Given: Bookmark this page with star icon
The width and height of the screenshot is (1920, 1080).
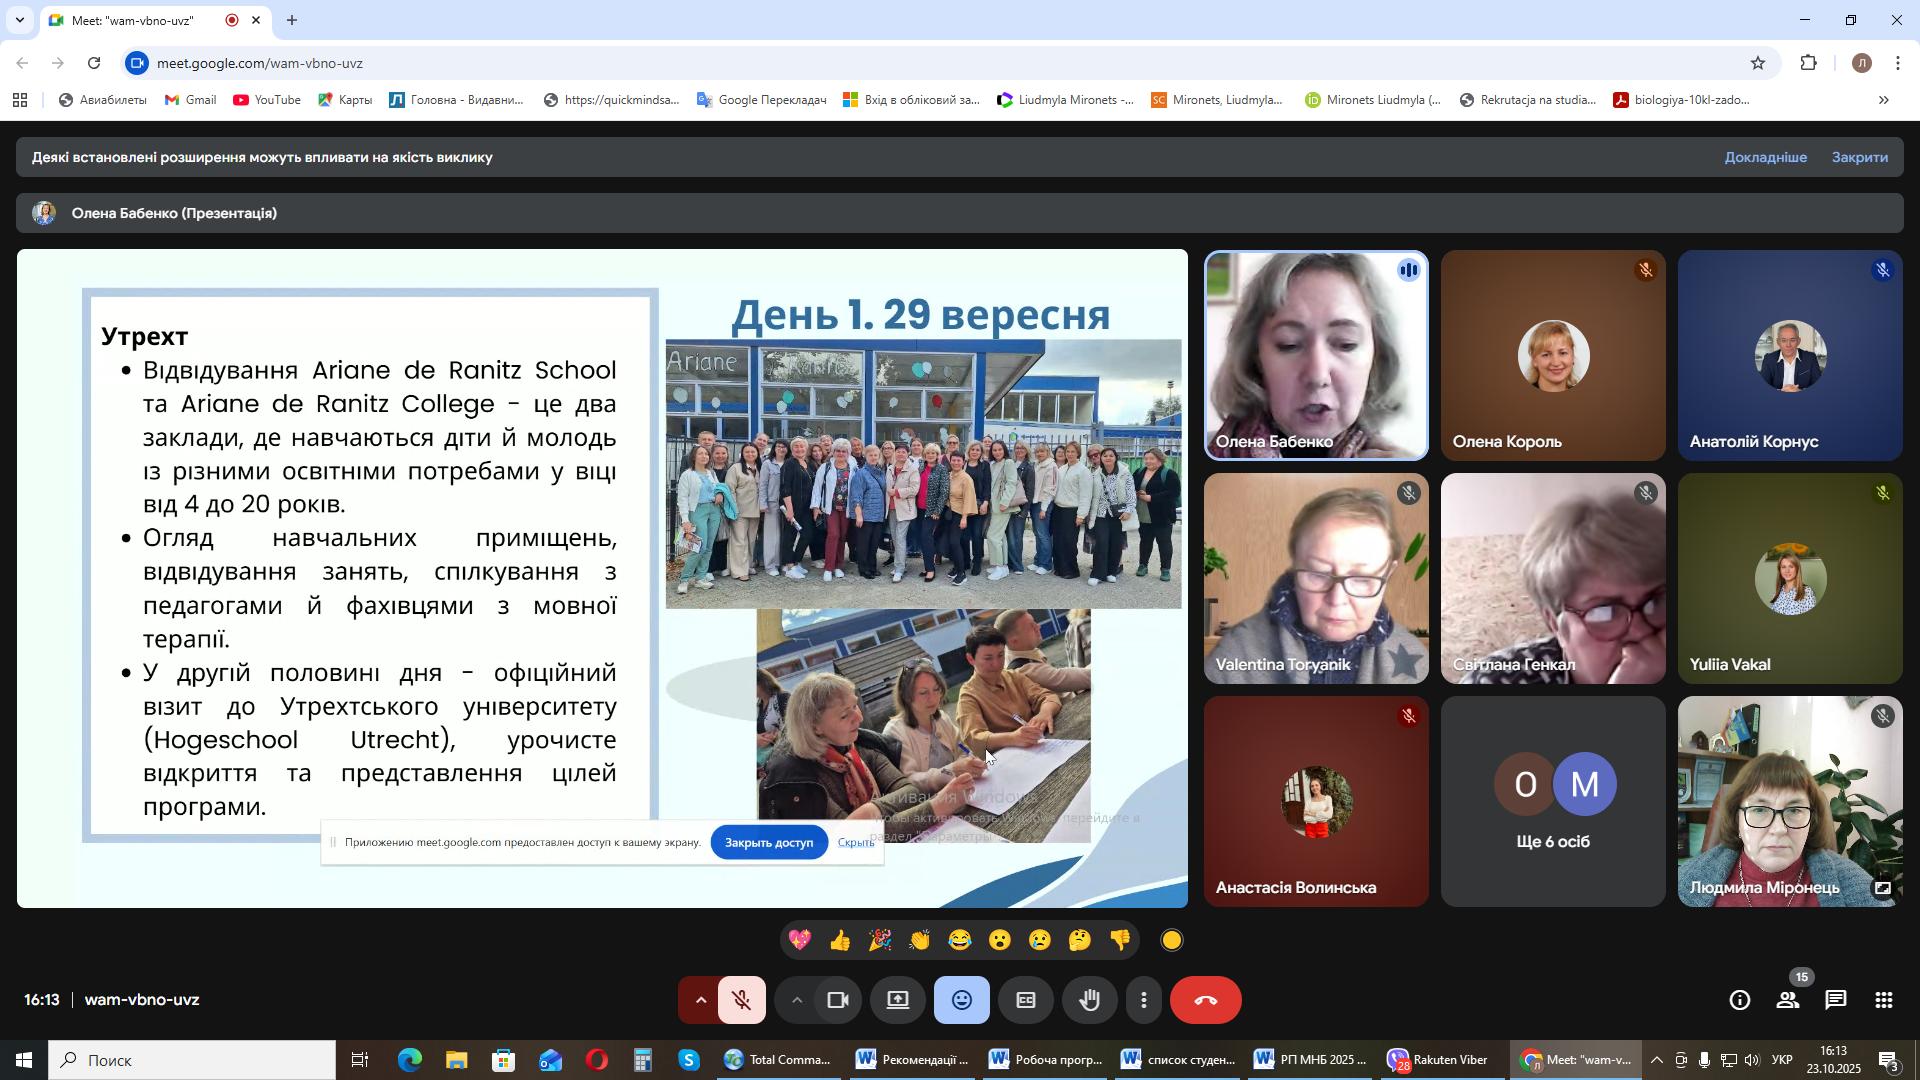Looking at the screenshot, I should (x=1758, y=63).
